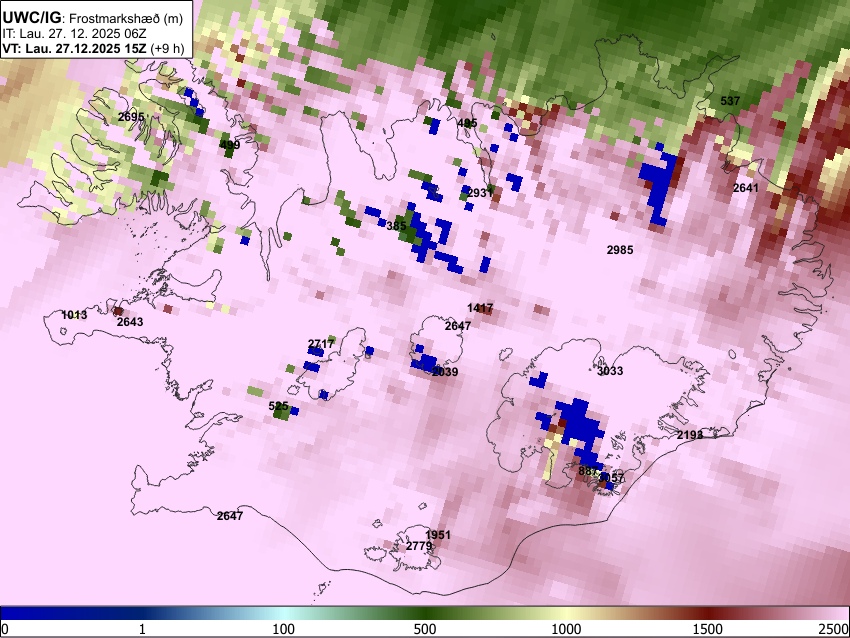Click the VT valid time line
Screen dimensions: 850x638
93,48
